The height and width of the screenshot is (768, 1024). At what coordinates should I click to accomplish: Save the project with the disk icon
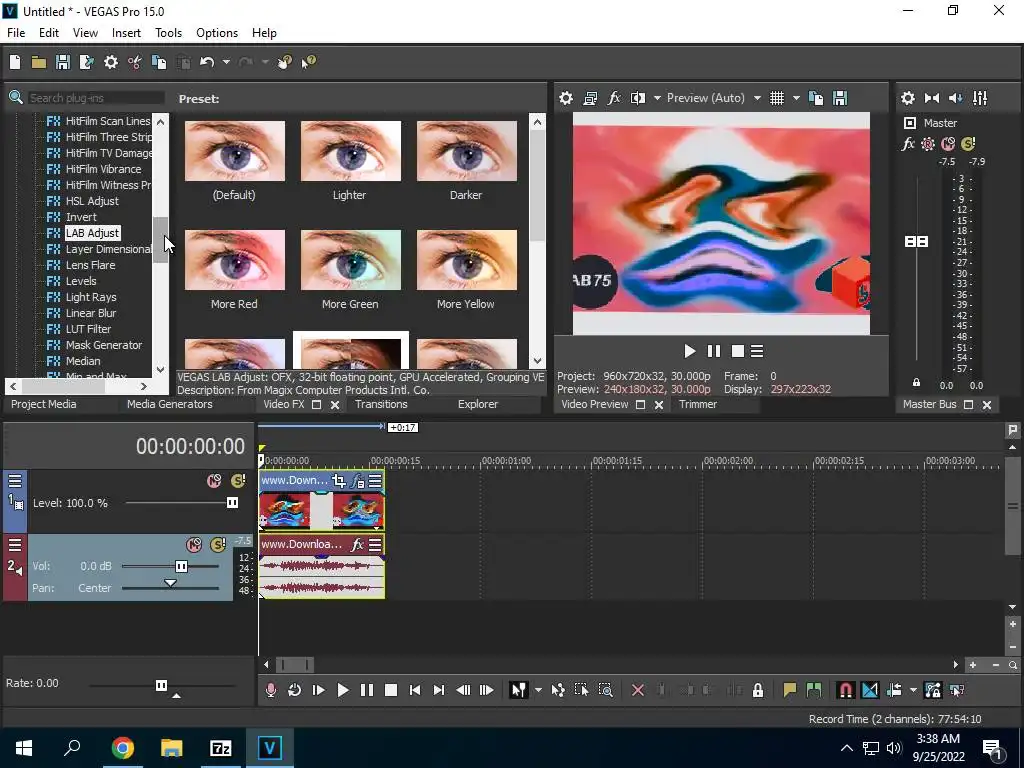[63, 62]
